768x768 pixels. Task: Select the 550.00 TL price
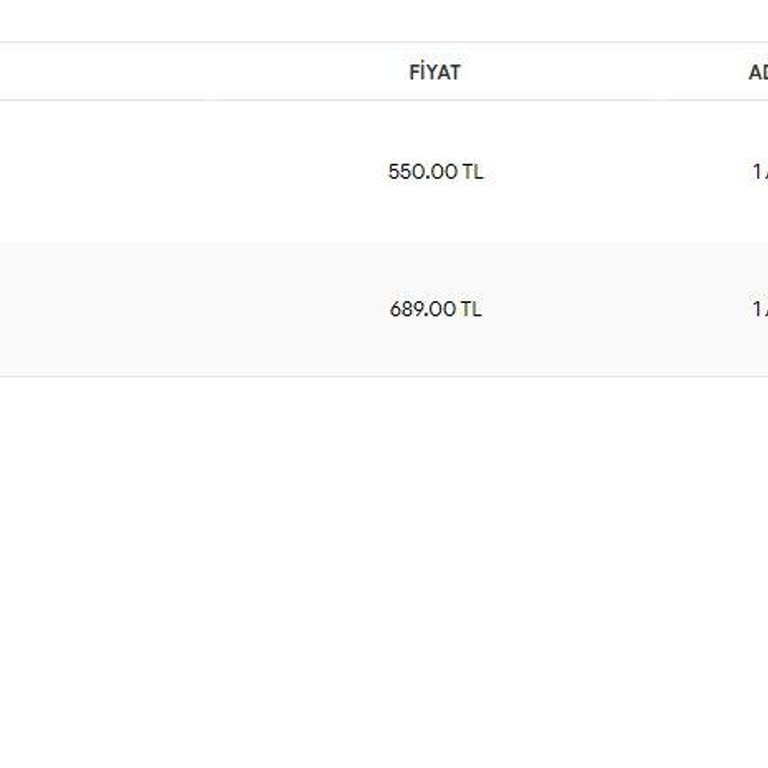435,172
